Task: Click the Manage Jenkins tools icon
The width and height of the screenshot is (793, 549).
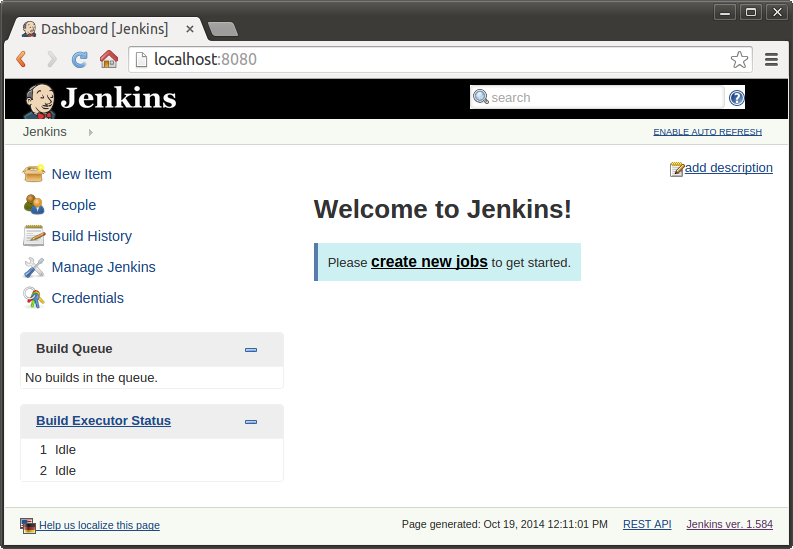Action: [x=33, y=267]
